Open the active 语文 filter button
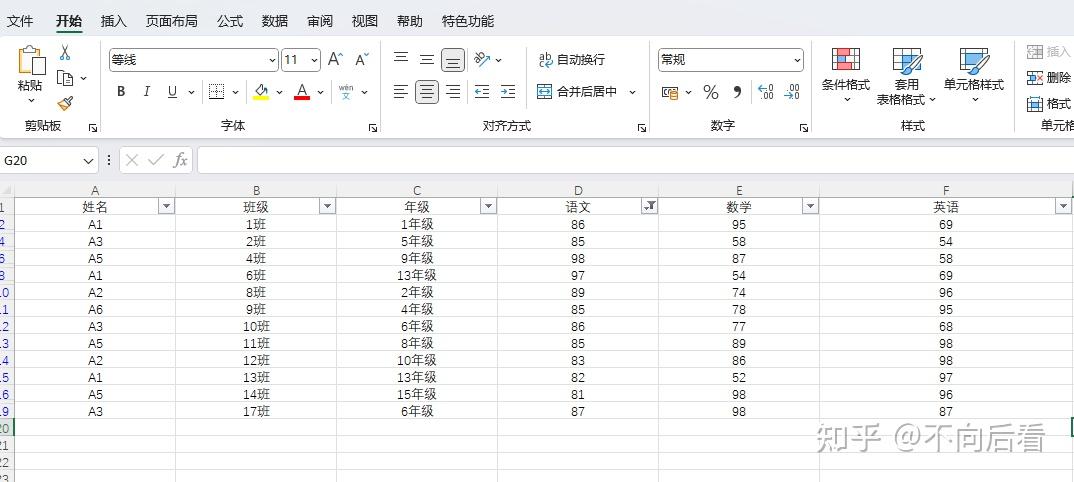 (649, 206)
